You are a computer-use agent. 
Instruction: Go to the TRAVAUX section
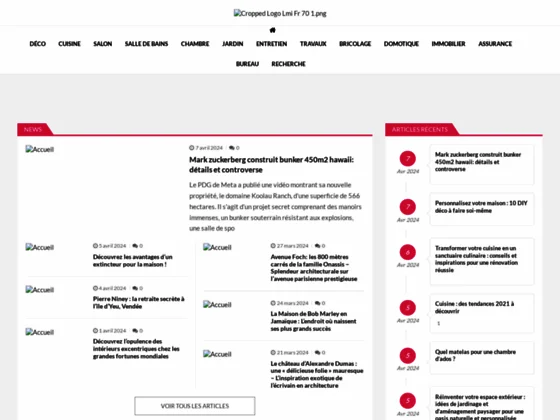point(313,44)
